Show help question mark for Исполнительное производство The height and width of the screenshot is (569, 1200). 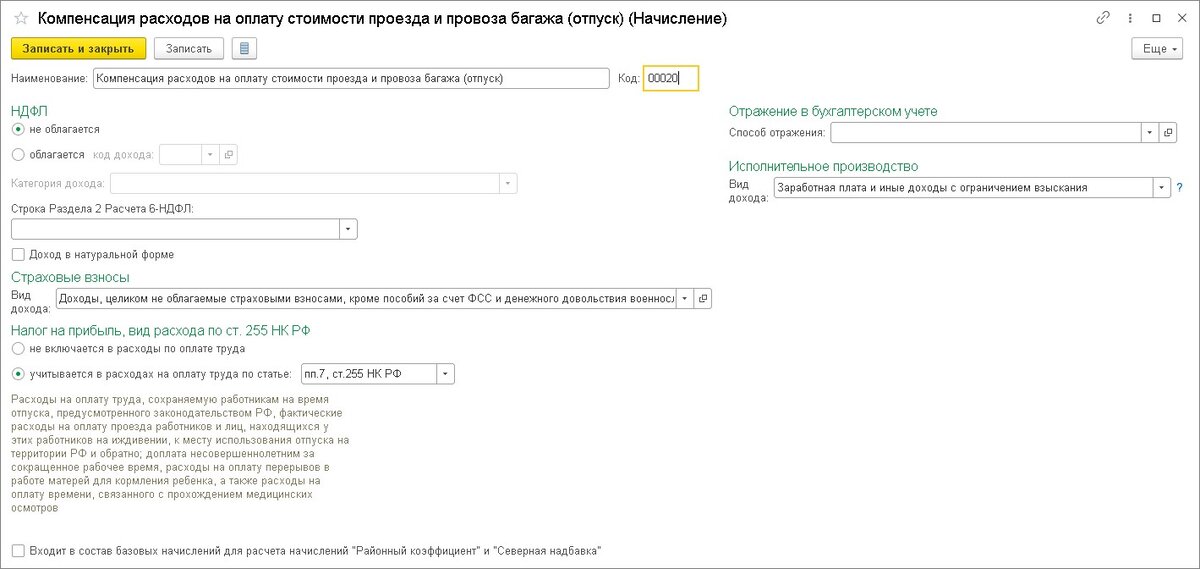[x=1180, y=187]
